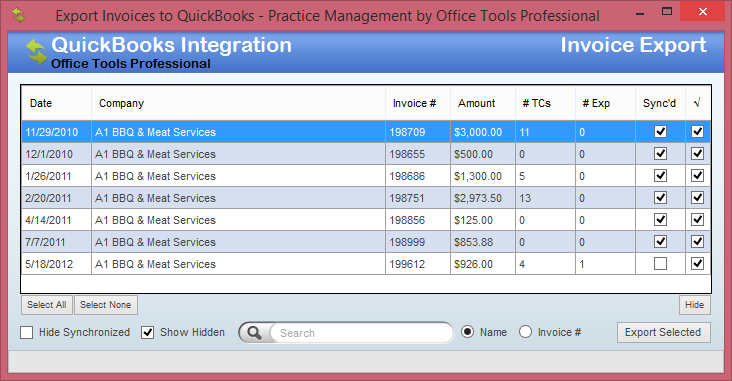Select the Invoice # search radio button

coord(525,332)
